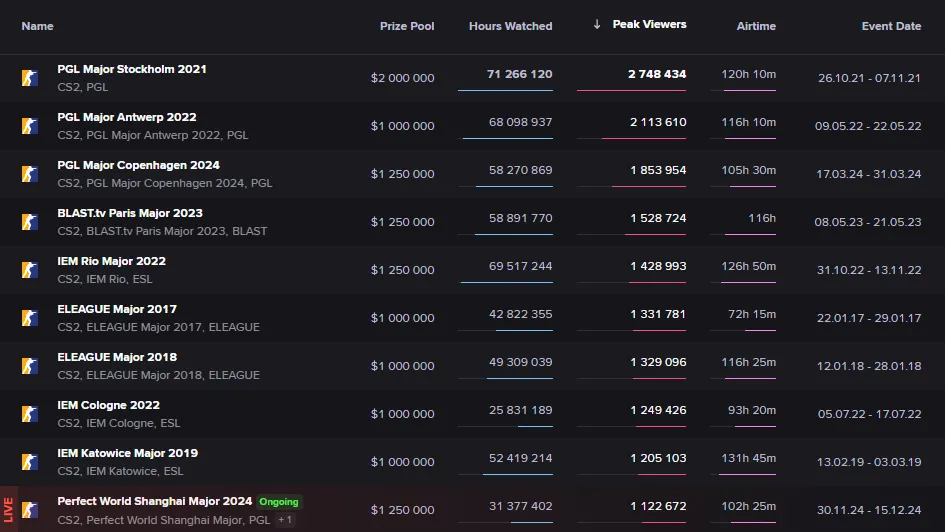Image resolution: width=945 pixels, height=532 pixels.
Task: Click CS2 game icon for IEM Rio Major 2022
Action: [x=30, y=270]
